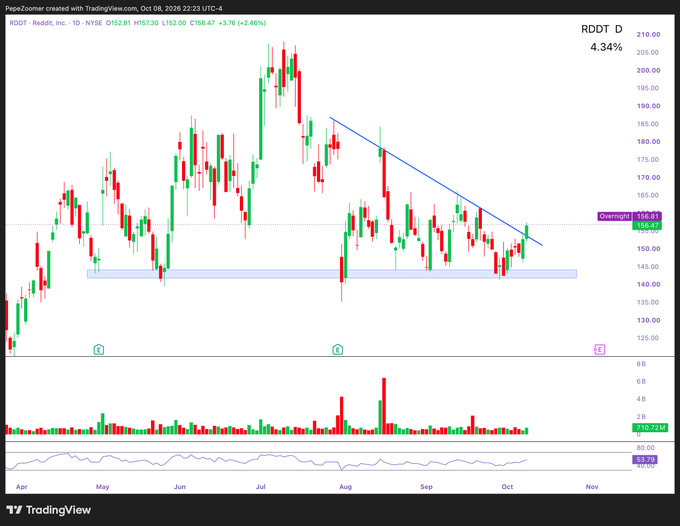Select the blue horizontal support zone rectangle
The width and height of the screenshot is (680, 526).
332,274
